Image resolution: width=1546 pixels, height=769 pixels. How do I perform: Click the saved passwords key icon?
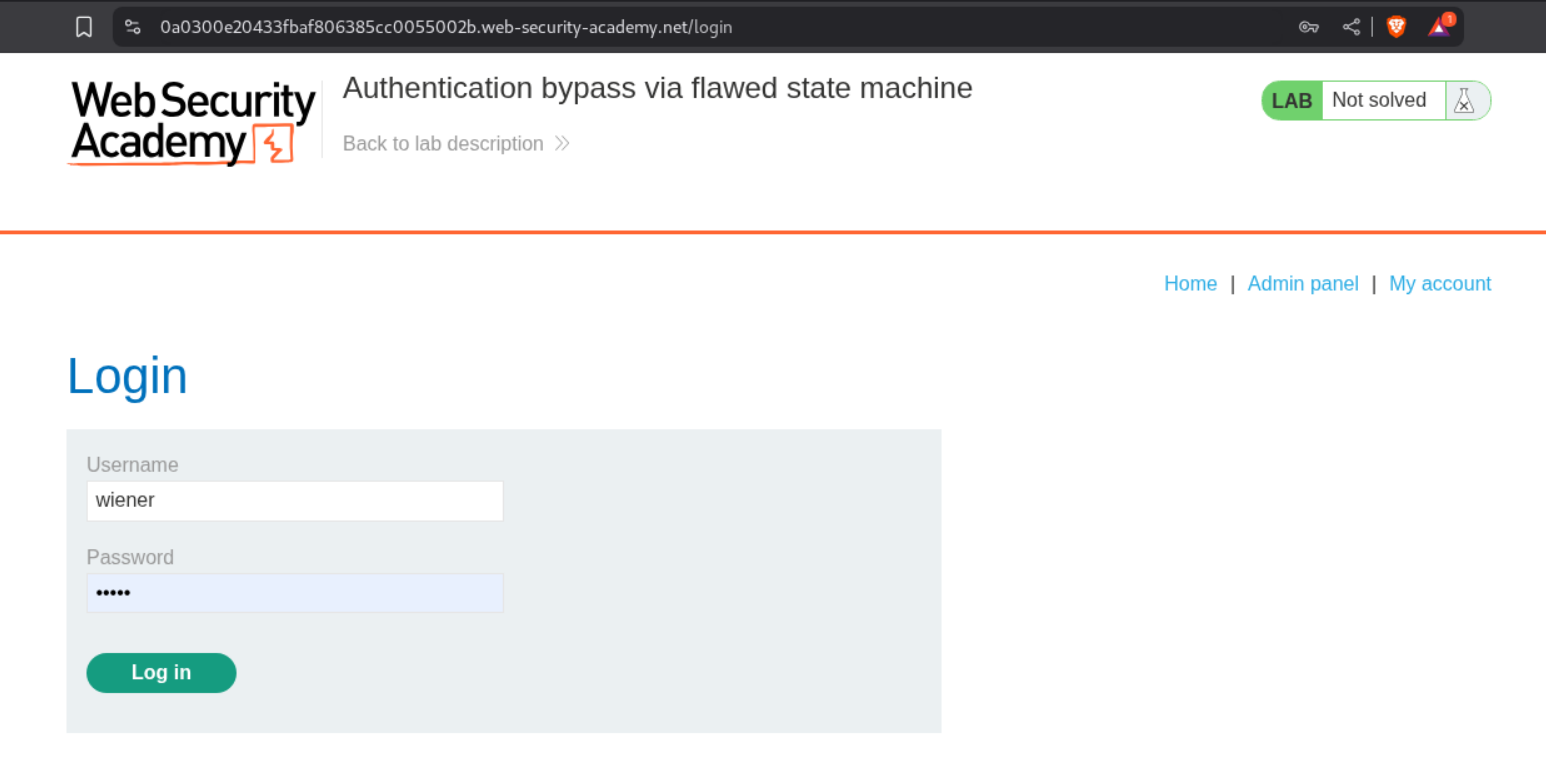click(x=1308, y=27)
